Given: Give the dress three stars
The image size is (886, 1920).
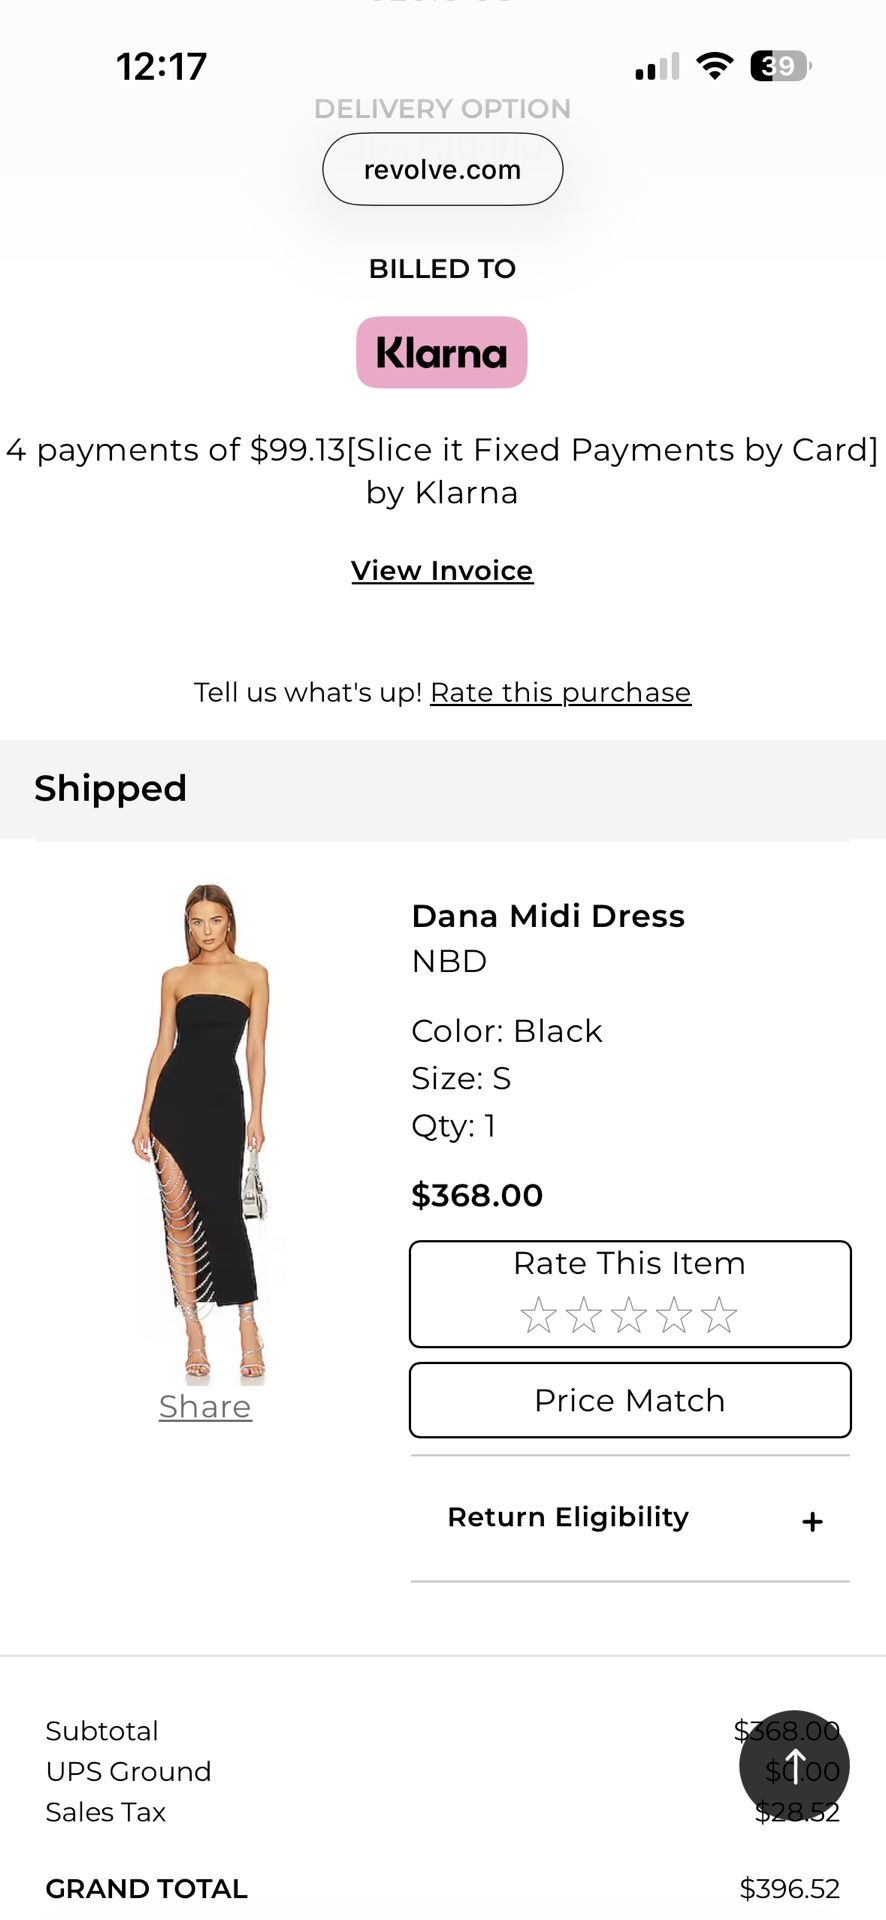Looking at the screenshot, I should click(x=629, y=1315).
